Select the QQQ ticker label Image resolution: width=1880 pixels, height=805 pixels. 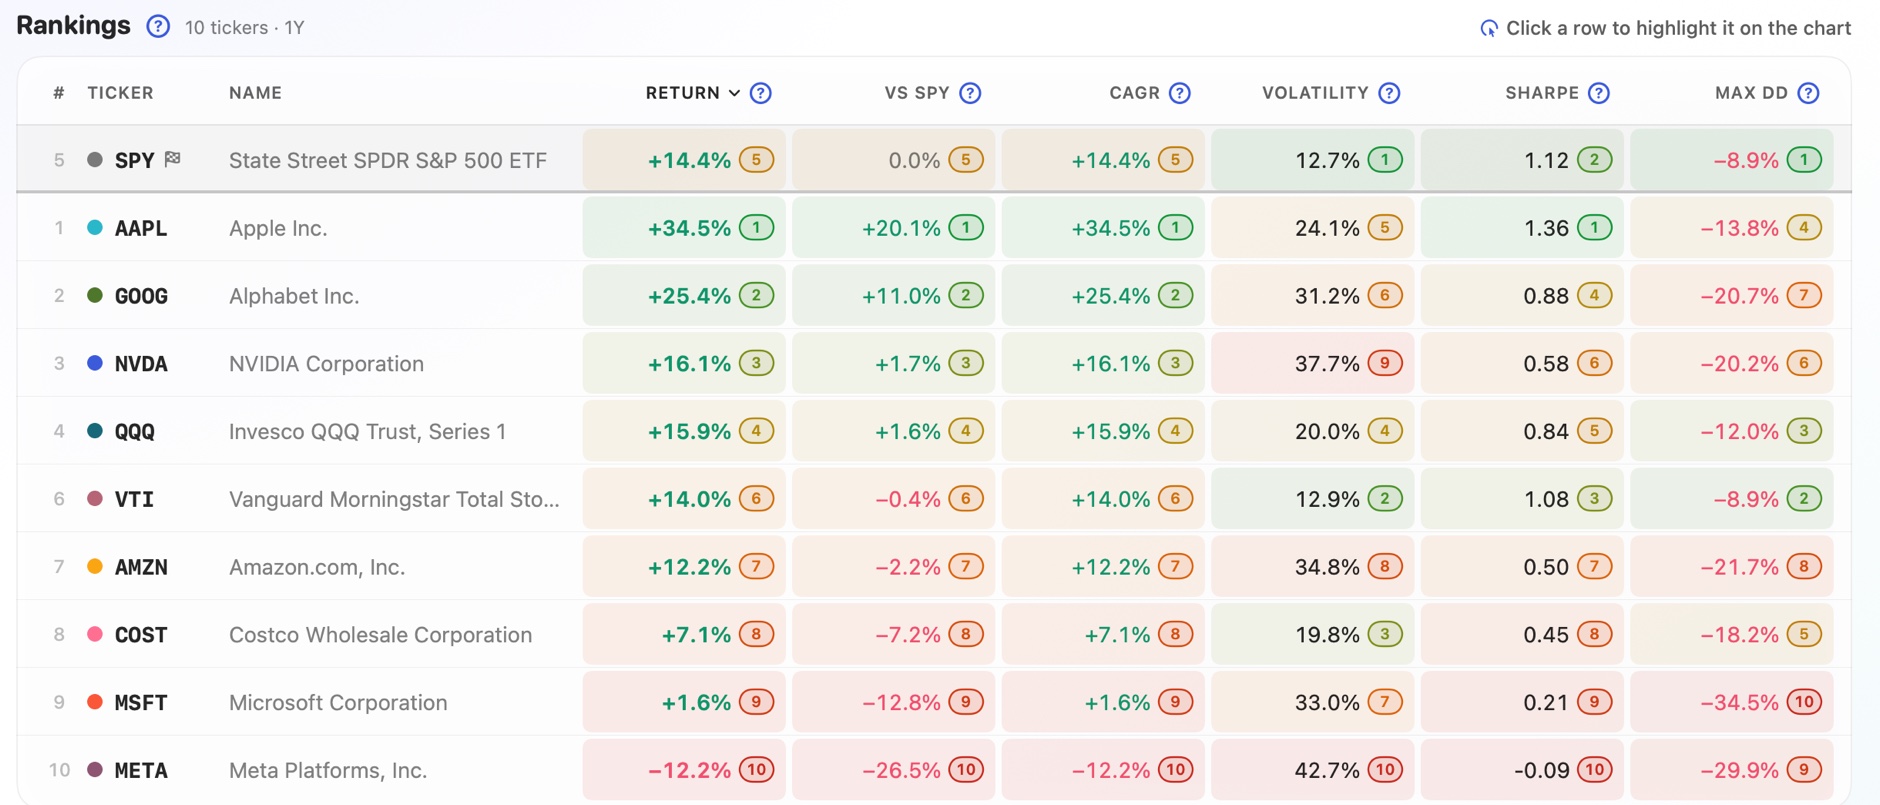tap(135, 432)
